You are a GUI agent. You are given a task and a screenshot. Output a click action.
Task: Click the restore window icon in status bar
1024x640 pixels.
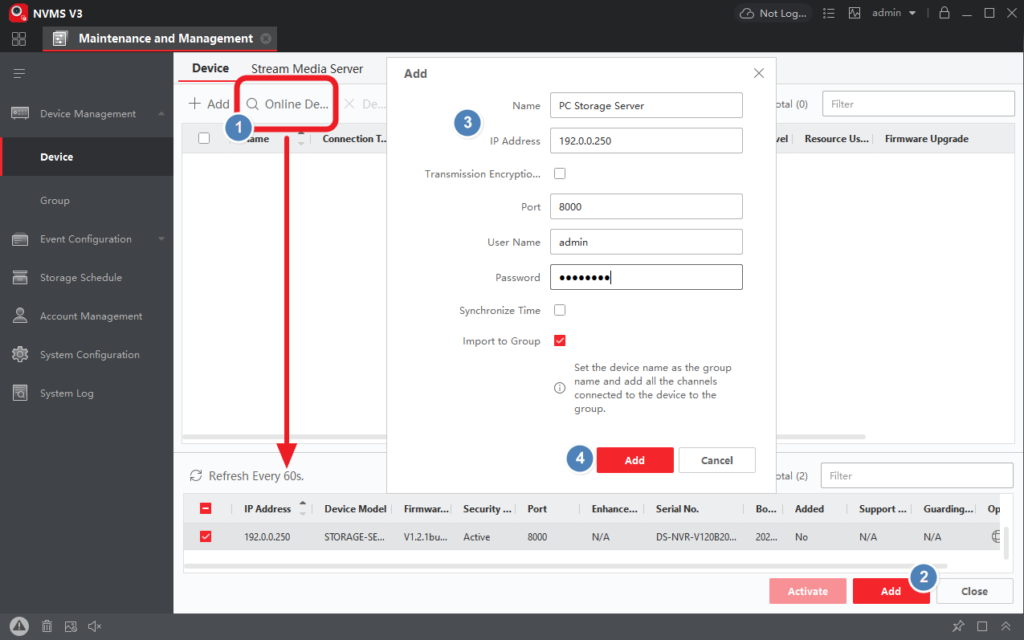(x=982, y=626)
